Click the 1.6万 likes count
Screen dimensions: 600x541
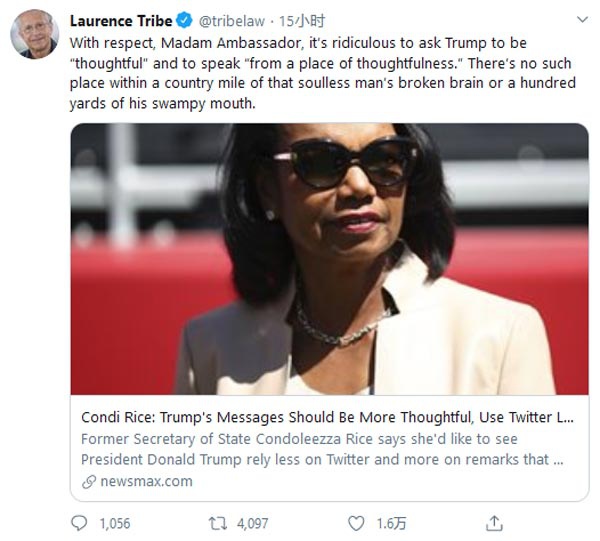pyautogui.click(x=387, y=522)
